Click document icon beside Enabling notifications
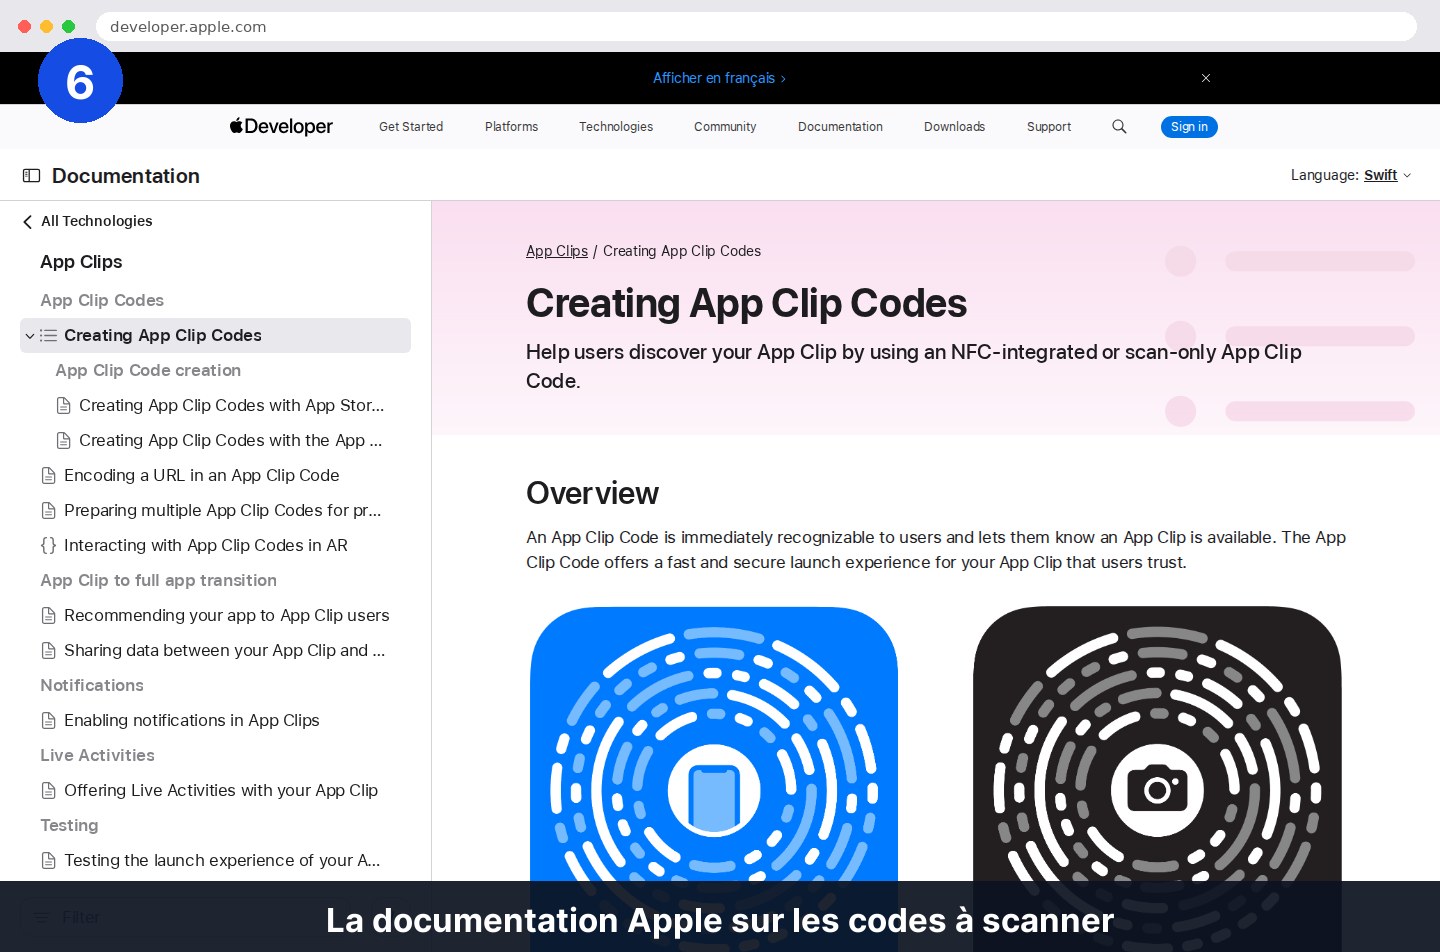 [48, 720]
